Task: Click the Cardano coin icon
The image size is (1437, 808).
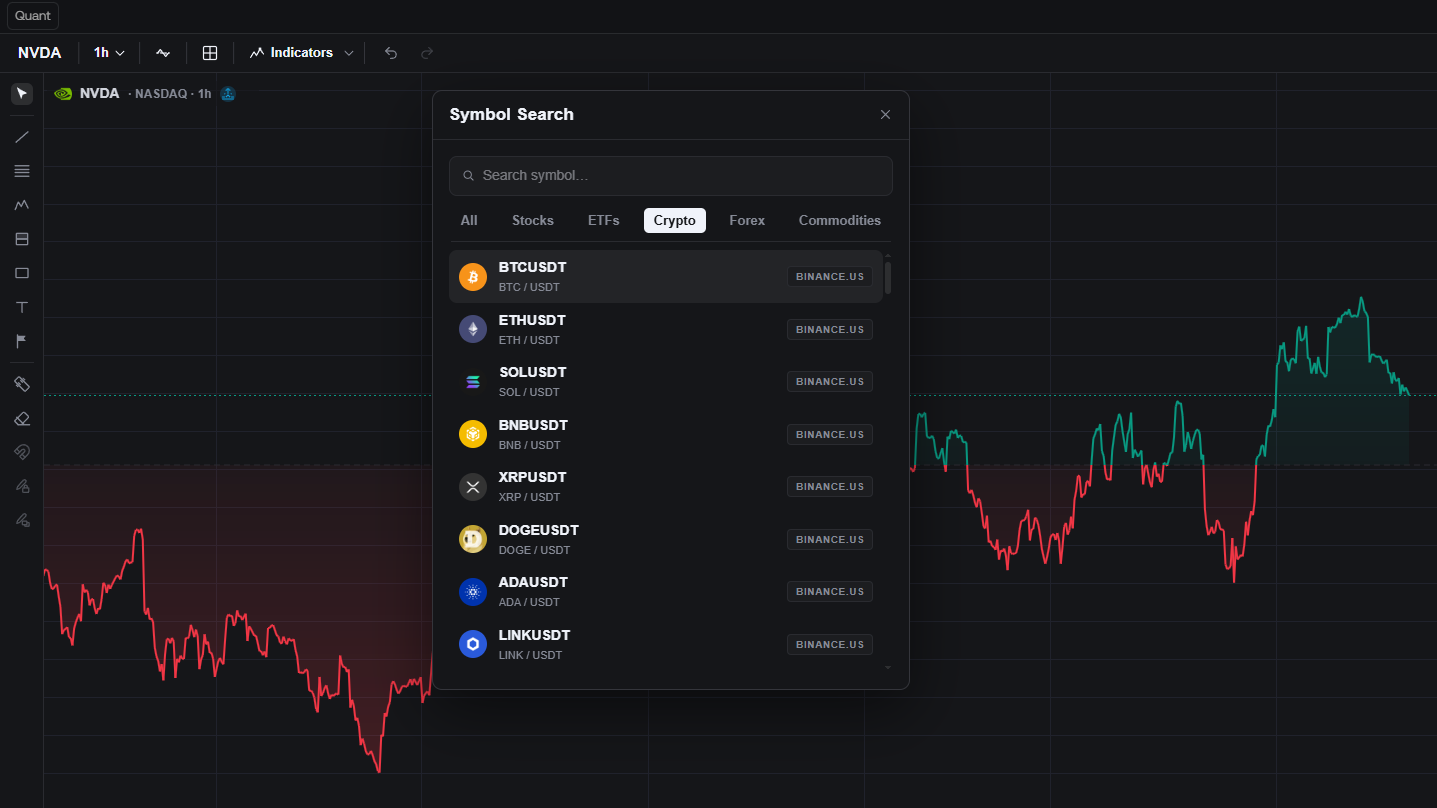Action: [473, 592]
